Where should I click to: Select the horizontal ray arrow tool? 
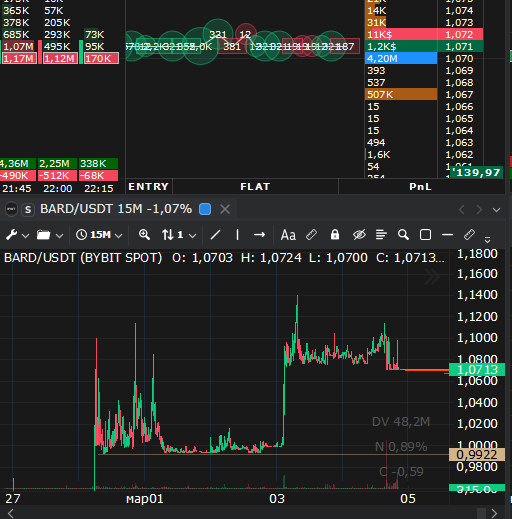[259, 235]
